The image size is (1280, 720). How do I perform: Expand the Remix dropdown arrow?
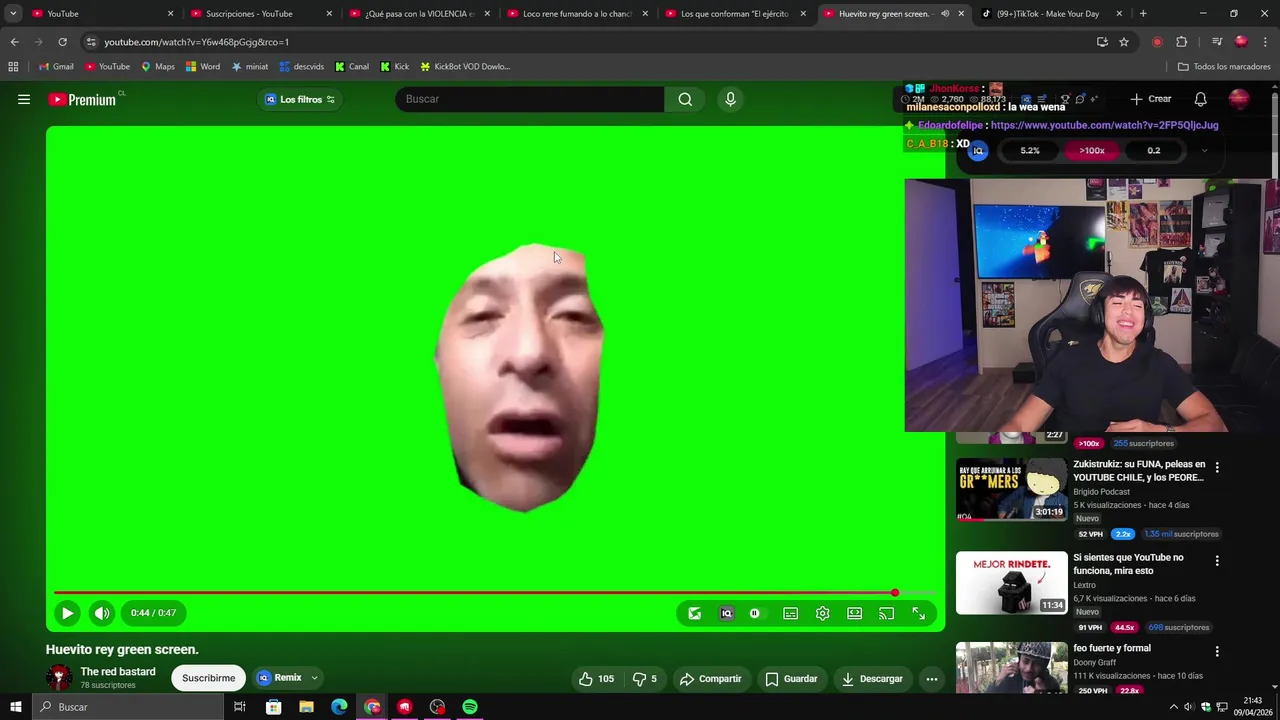(314, 678)
